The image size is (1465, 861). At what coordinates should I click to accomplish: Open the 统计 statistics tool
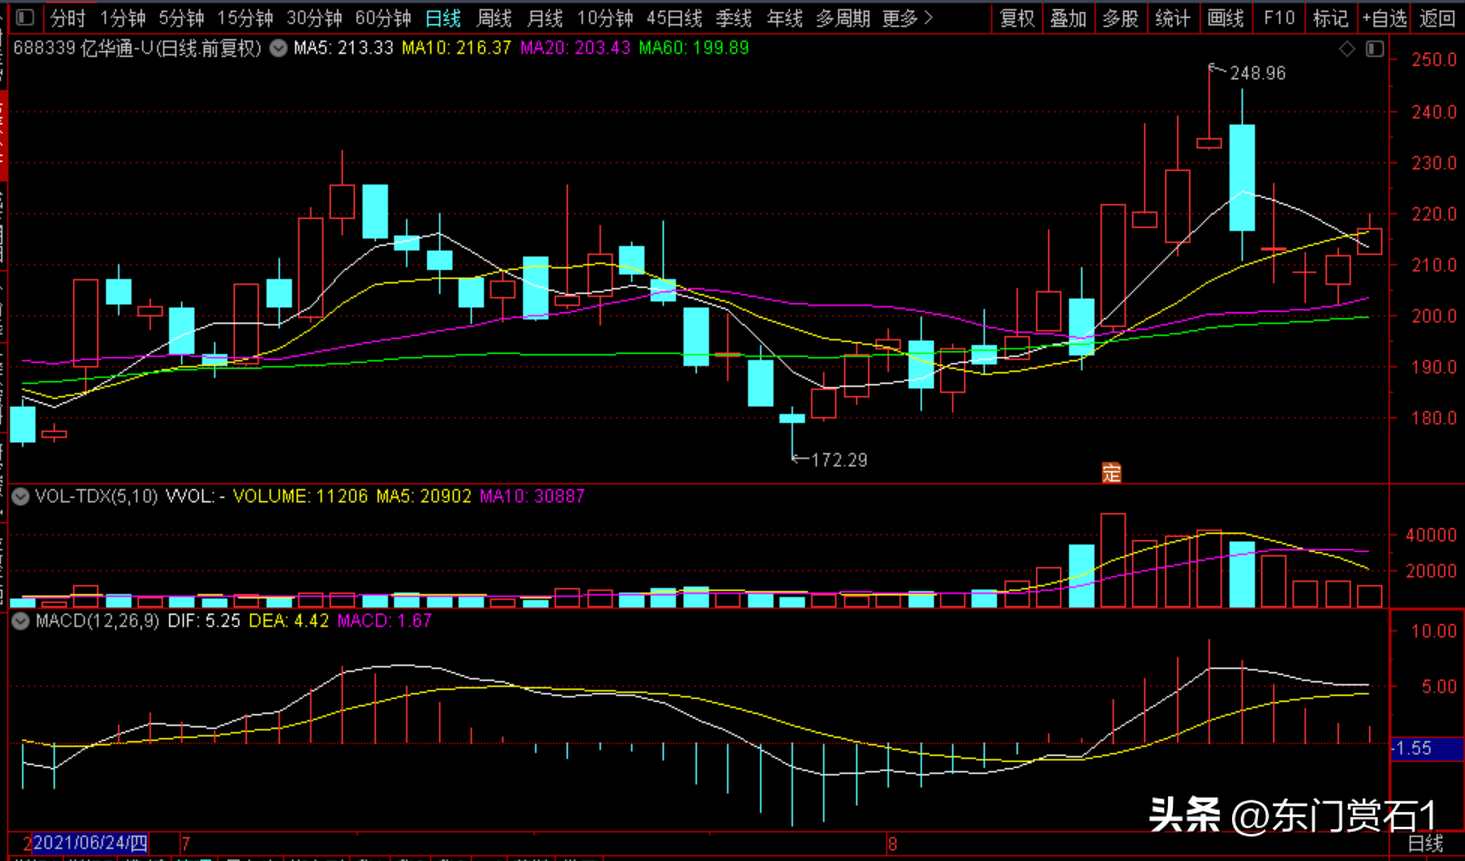(1172, 18)
